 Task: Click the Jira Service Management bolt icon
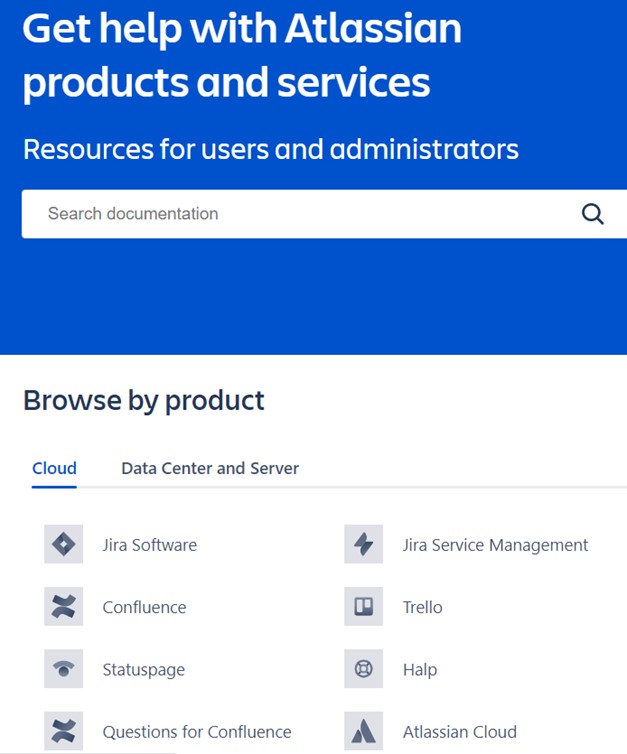364,544
